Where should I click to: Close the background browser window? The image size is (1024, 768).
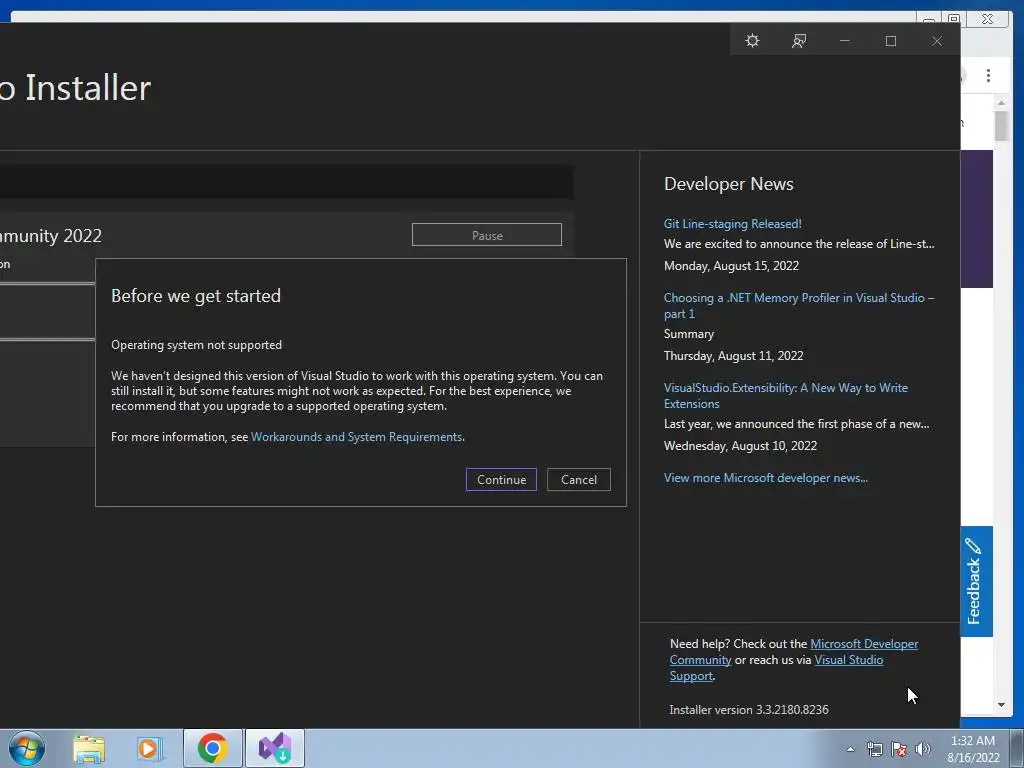(x=987, y=18)
